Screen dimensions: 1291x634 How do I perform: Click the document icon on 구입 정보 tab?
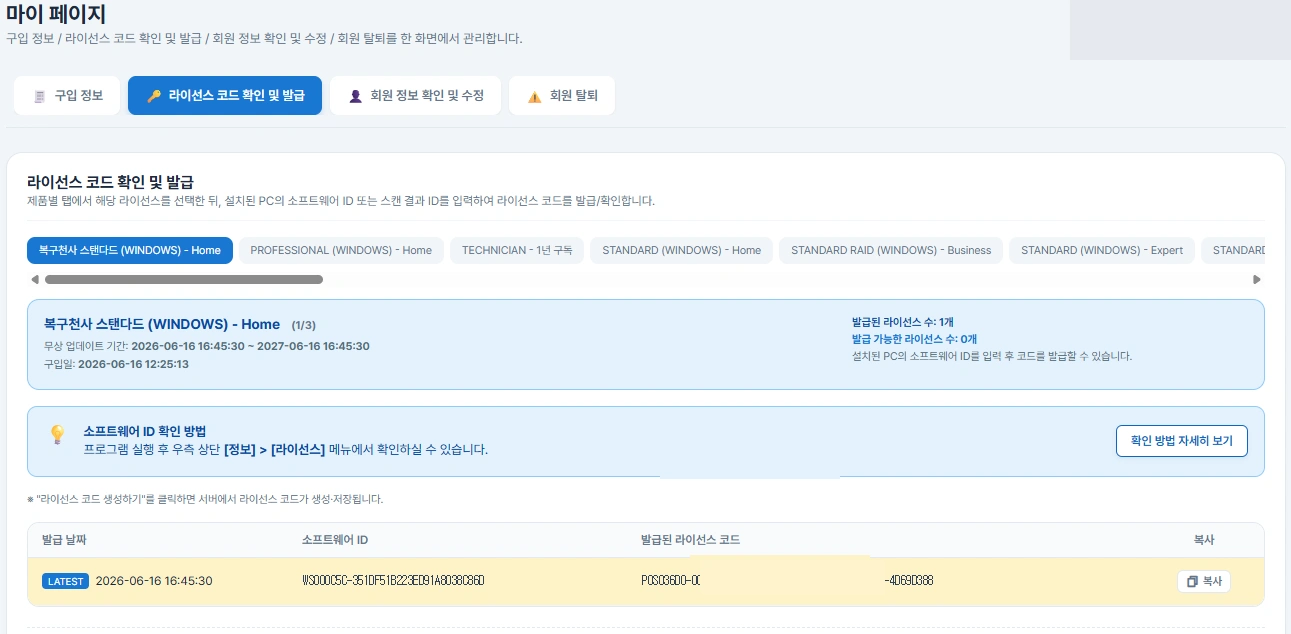tap(39, 97)
